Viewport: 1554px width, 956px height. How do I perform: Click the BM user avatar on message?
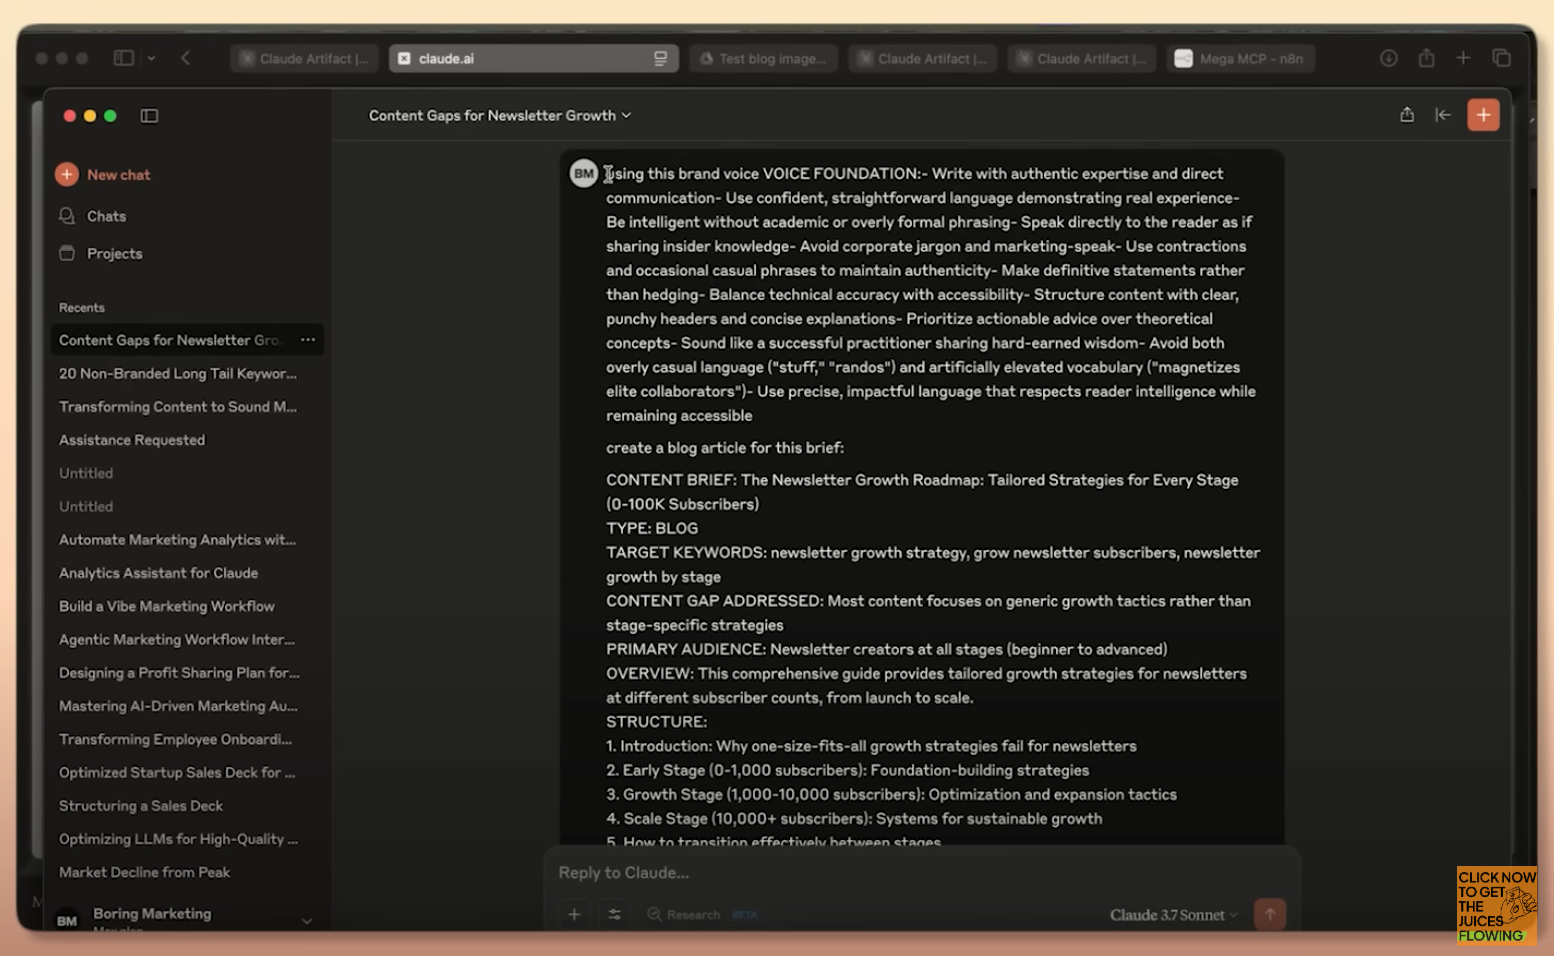point(584,174)
